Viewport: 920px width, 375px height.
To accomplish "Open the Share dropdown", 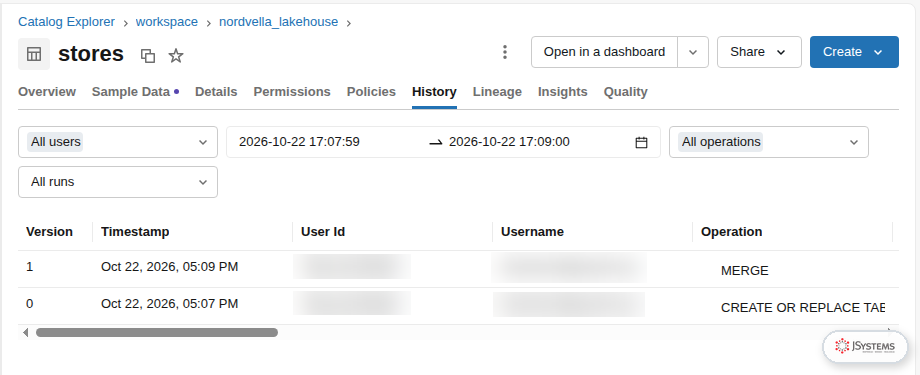I will coord(759,52).
